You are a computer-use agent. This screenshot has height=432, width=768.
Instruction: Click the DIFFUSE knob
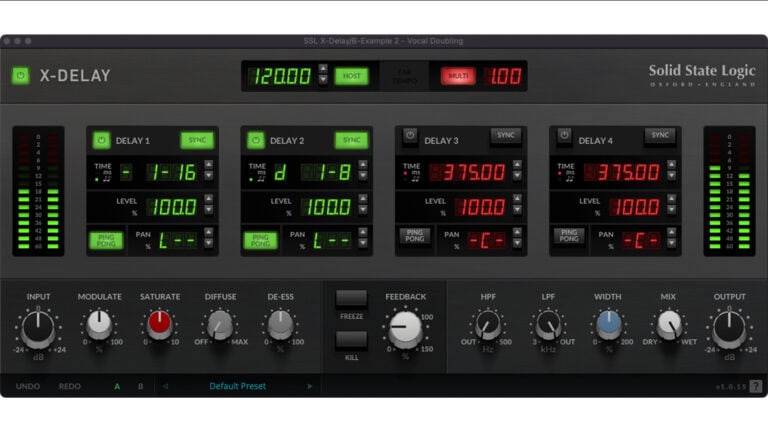[220, 324]
